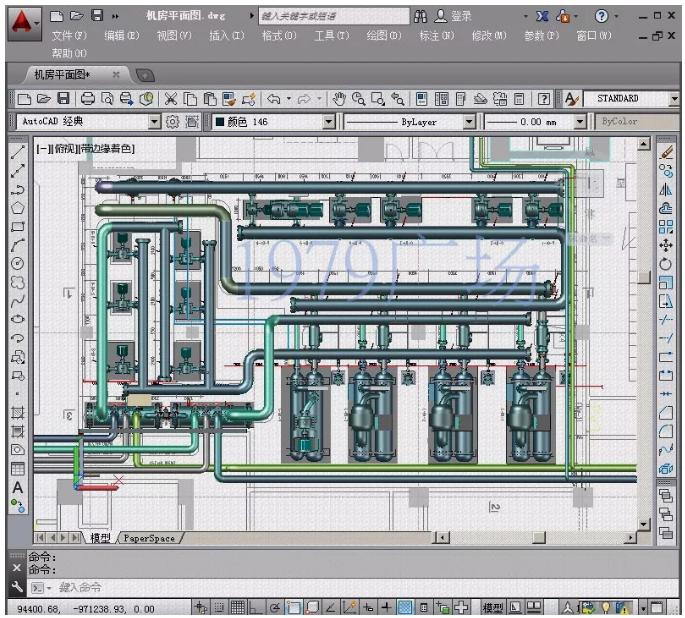685x618 pixels.
Task: Switch to the PaperSpace layout tab
Action: click(x=149, y=538)
